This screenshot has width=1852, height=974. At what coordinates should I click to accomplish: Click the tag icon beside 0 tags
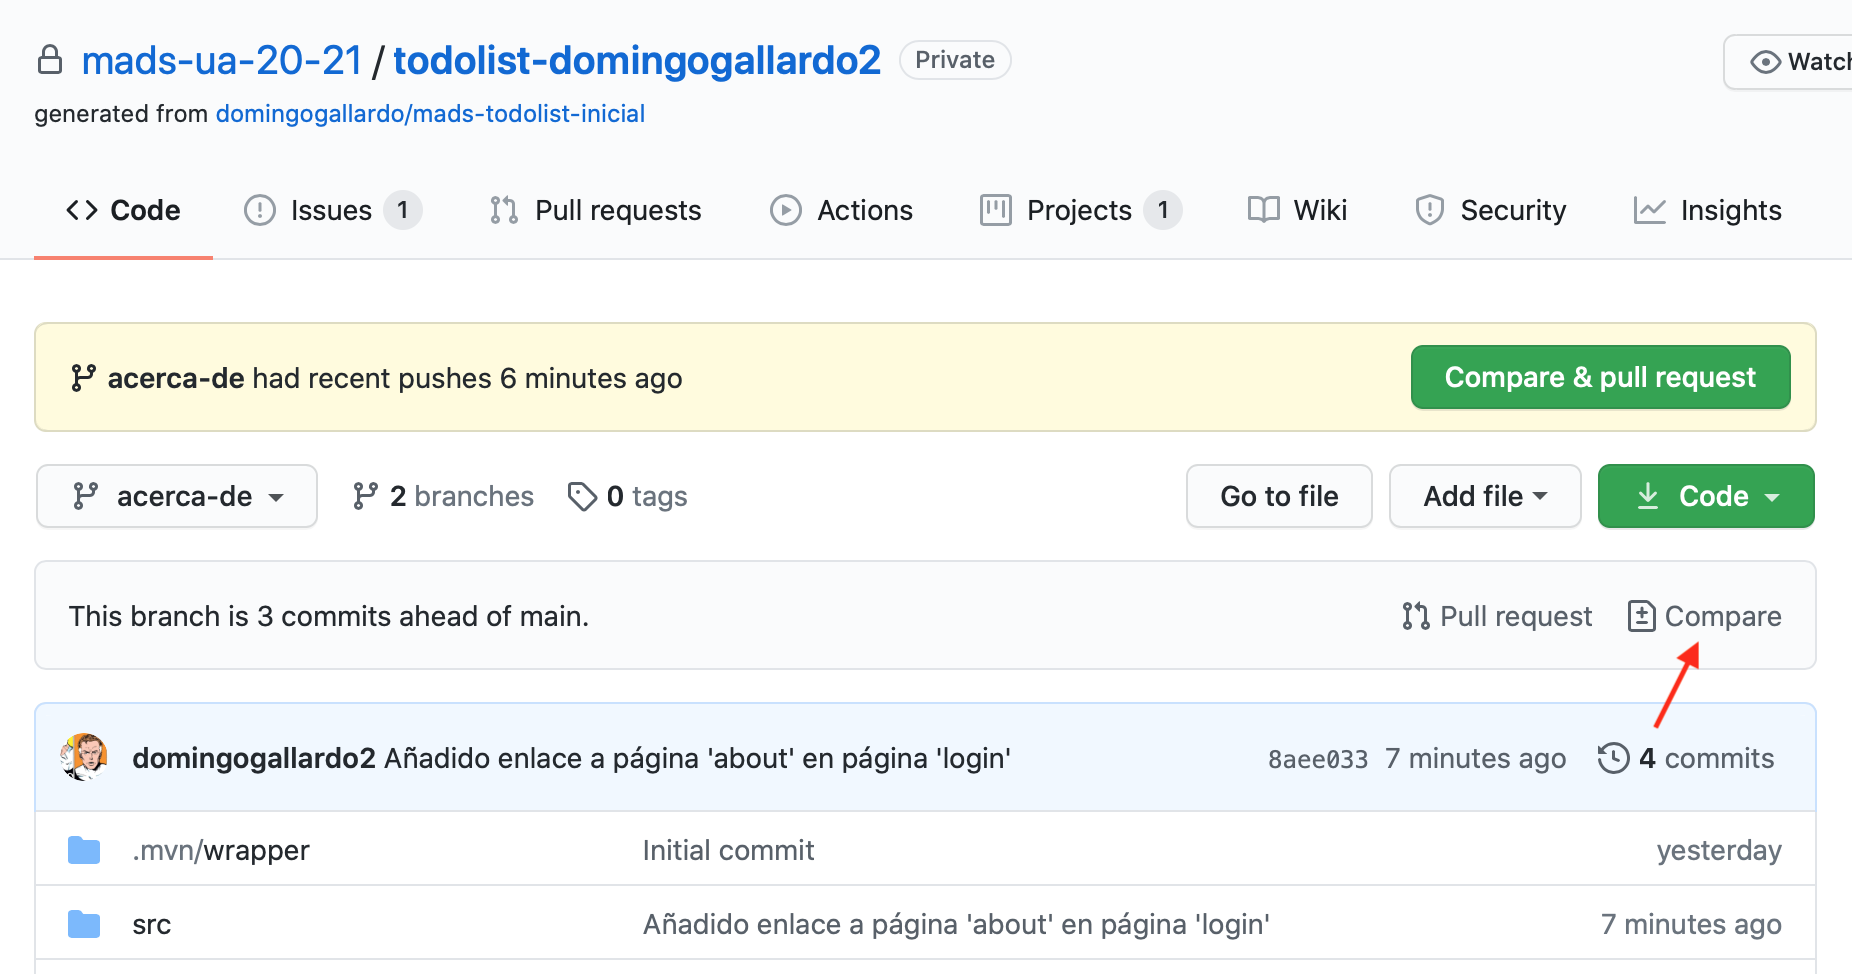point(582,496)
